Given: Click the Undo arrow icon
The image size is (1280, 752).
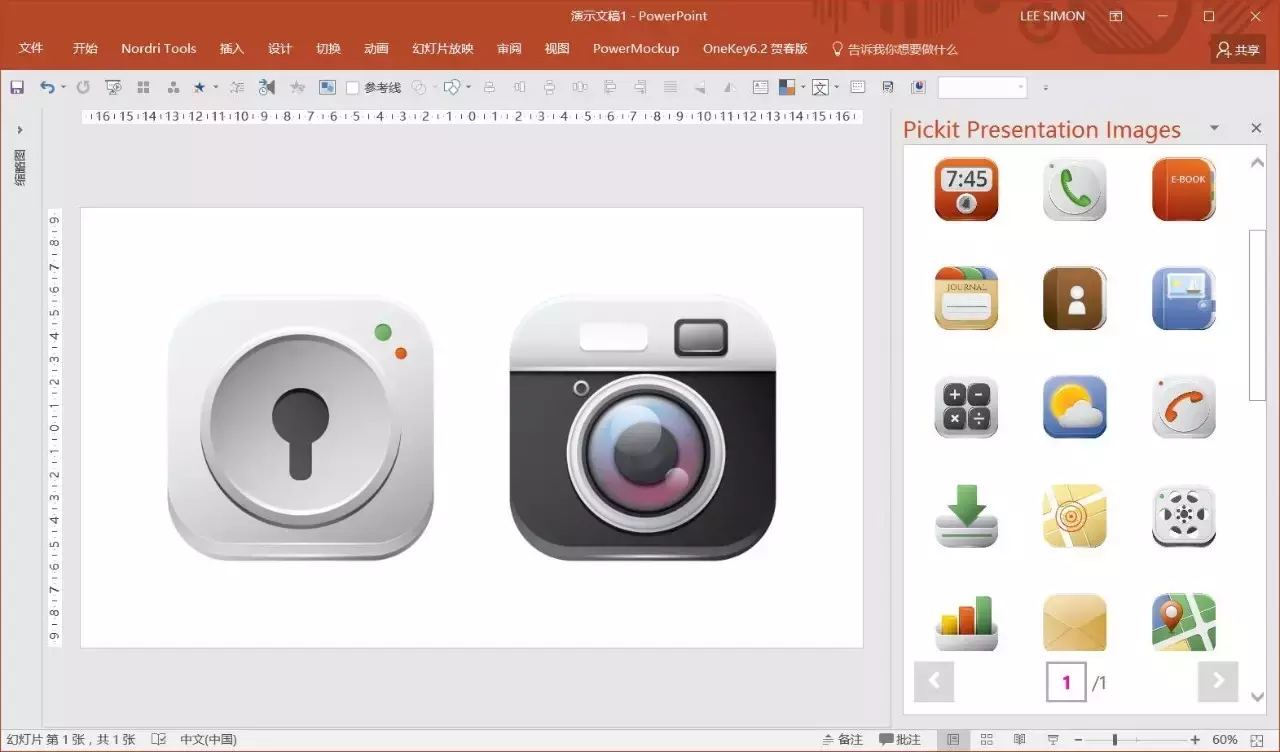Looking at the screenshot, I should coord(47,88).
